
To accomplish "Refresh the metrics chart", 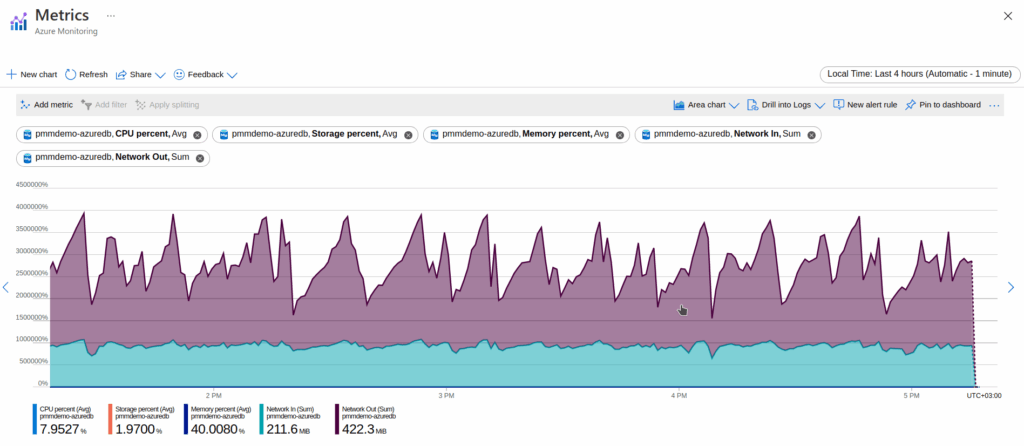I will (x=86, y=75).
